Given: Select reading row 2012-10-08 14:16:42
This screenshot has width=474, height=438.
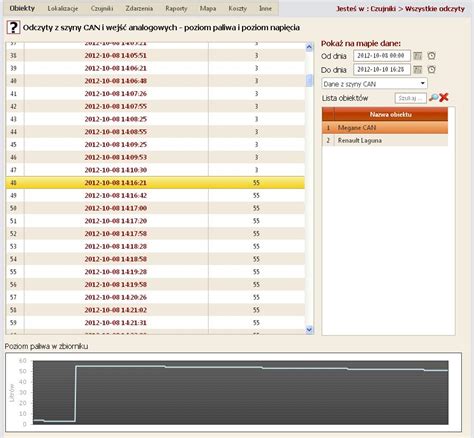Looking at the screenshot, I should 155,195.
